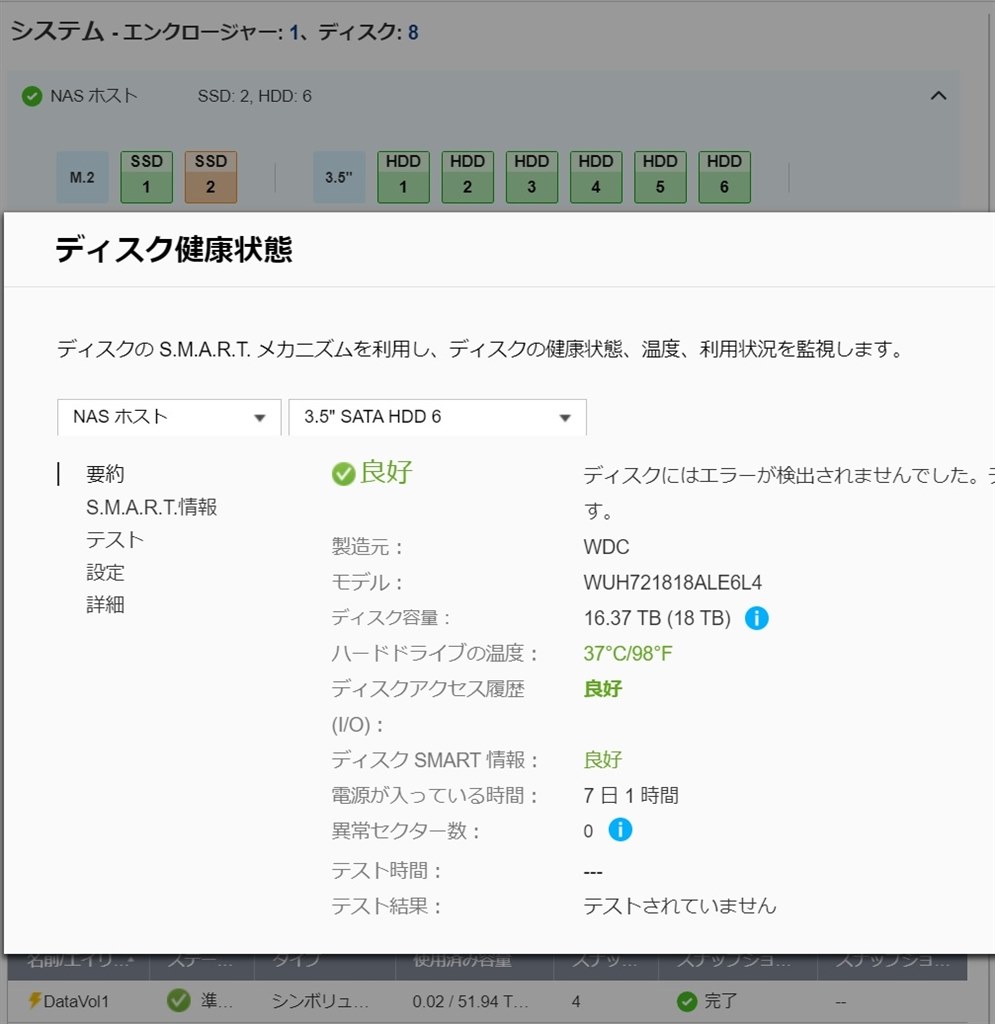995x1024 pixels.
Task: Open the 詳細 tab
Action: click(104, 605)
